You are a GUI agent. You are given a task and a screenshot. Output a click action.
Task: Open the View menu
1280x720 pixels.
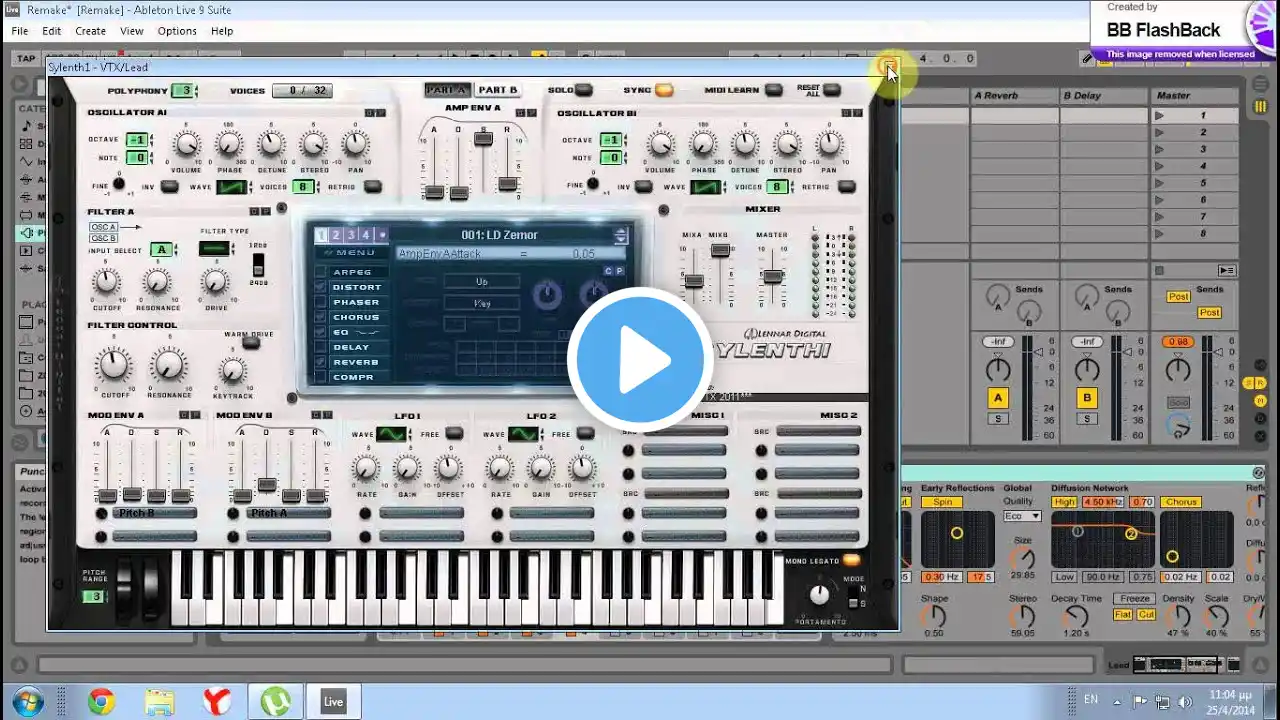tap(131, 31)
